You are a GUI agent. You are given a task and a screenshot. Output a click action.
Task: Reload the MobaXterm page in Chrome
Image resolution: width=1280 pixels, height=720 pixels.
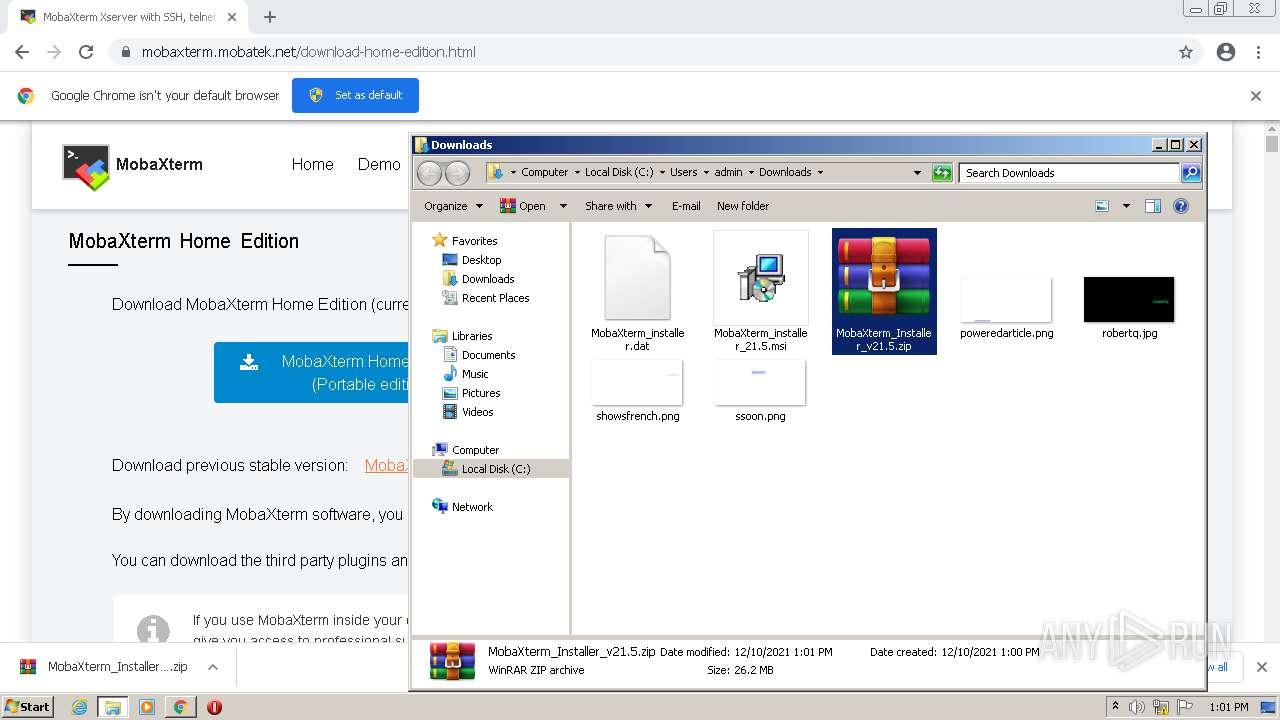pyautogui.click(x=86, y=52)
